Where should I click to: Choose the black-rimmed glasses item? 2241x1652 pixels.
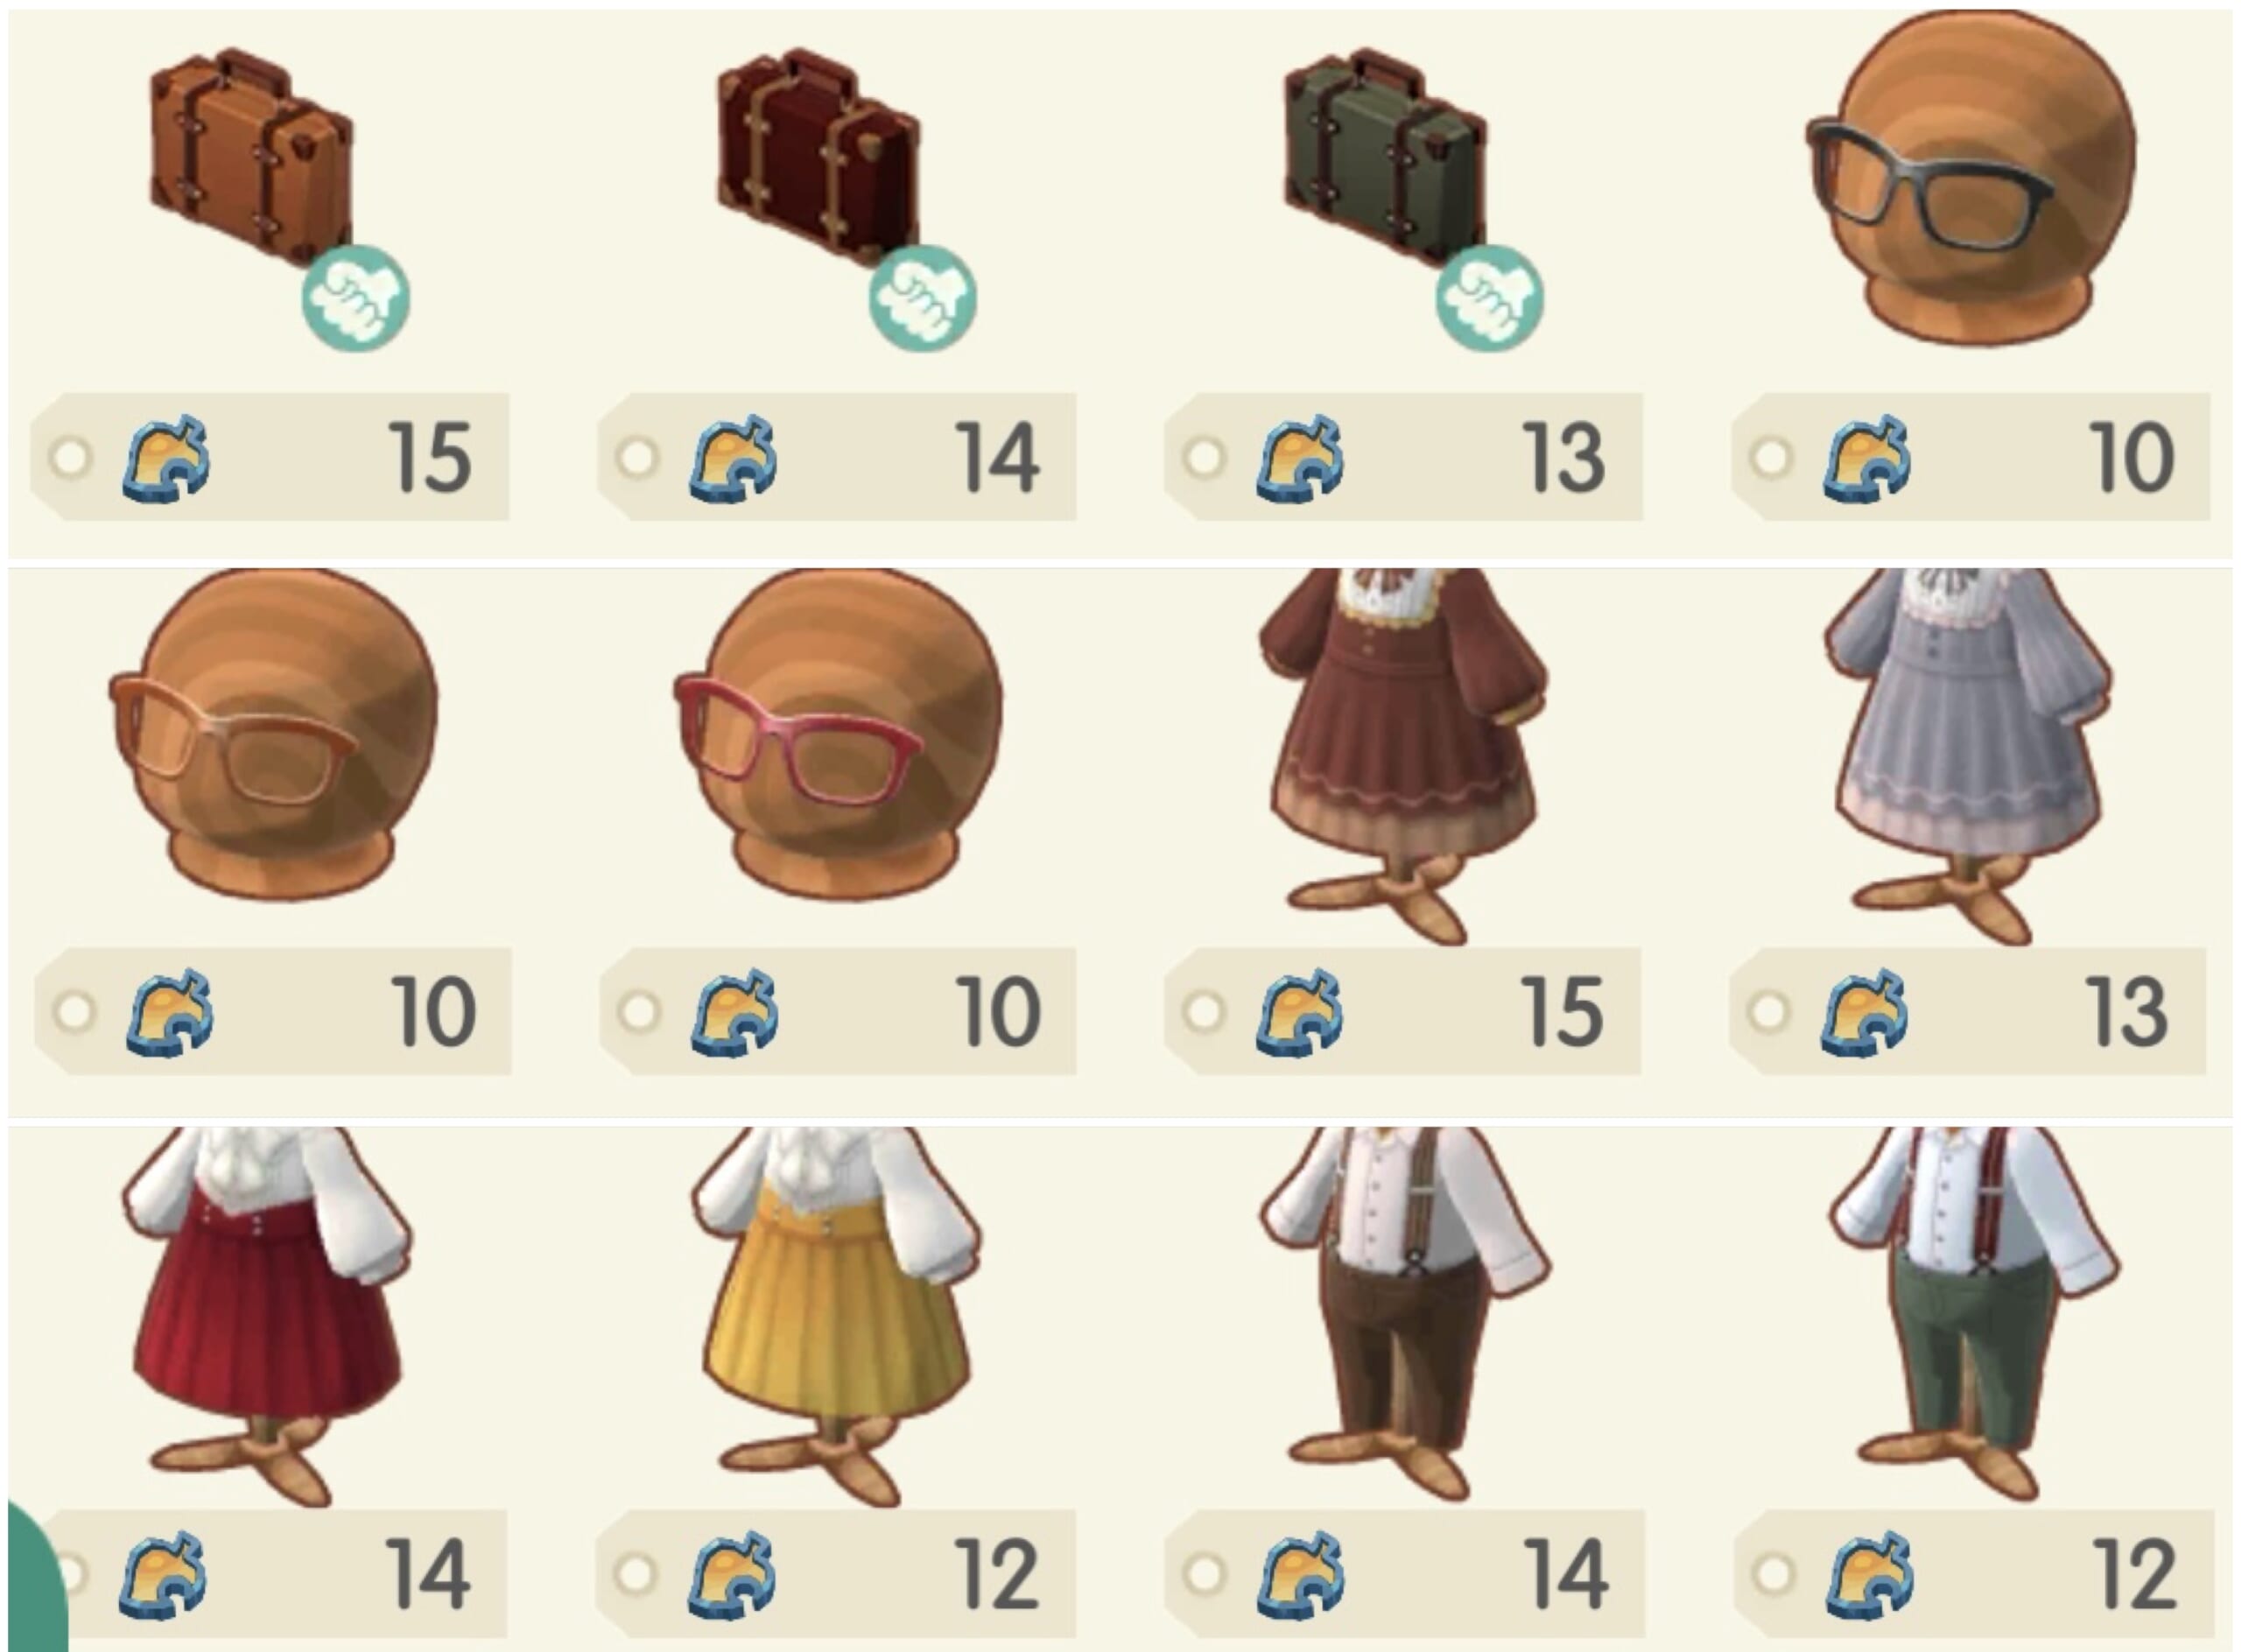(1970, 178)
